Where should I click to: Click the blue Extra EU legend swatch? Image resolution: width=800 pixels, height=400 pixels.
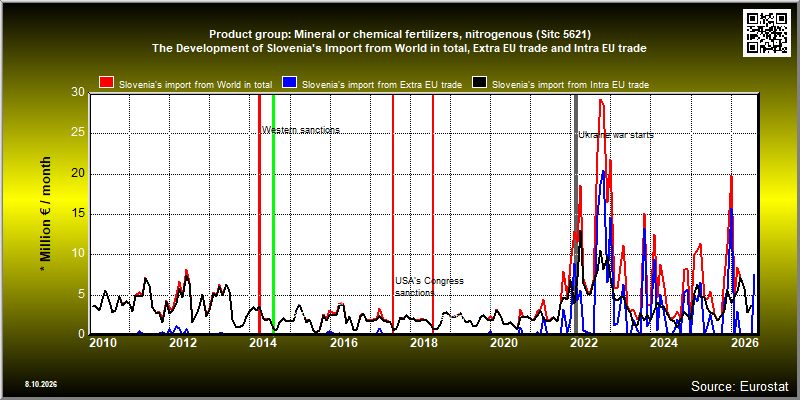click(289, 83)
